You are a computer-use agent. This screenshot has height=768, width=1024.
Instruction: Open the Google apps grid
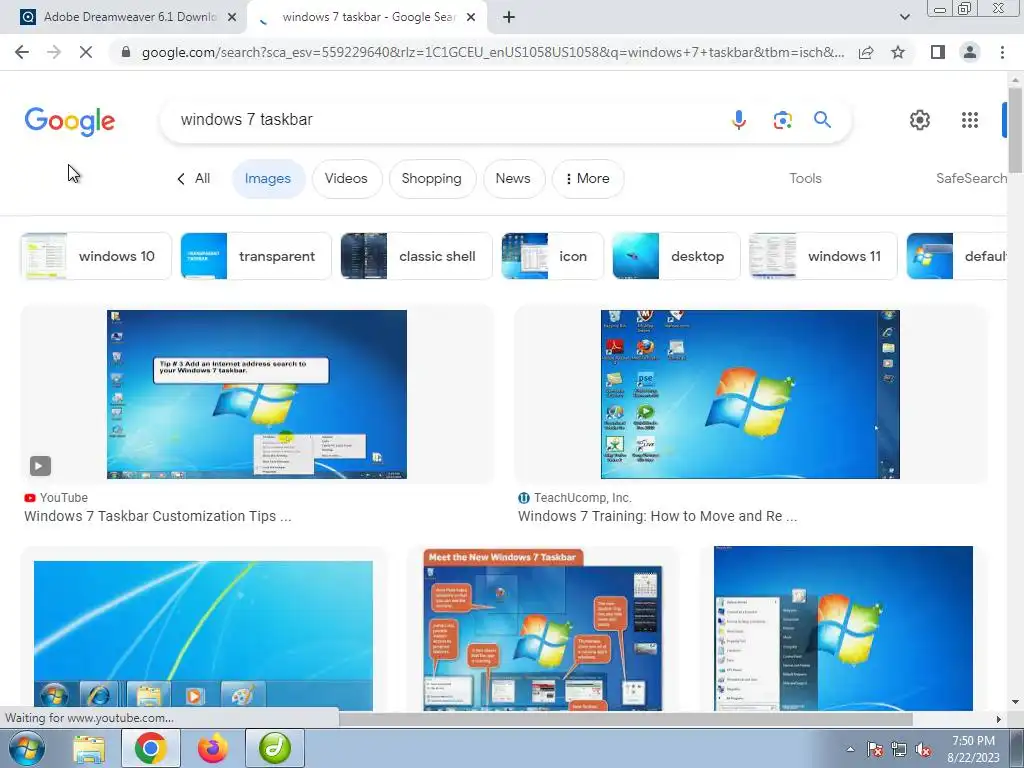click(970, 120)
